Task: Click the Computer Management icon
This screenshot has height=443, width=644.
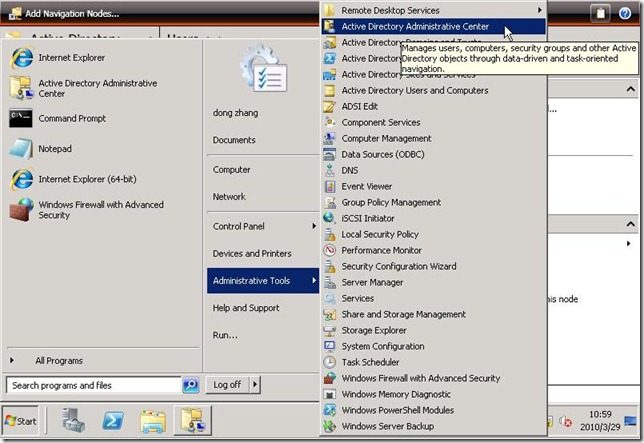Action: coord(329,138)
